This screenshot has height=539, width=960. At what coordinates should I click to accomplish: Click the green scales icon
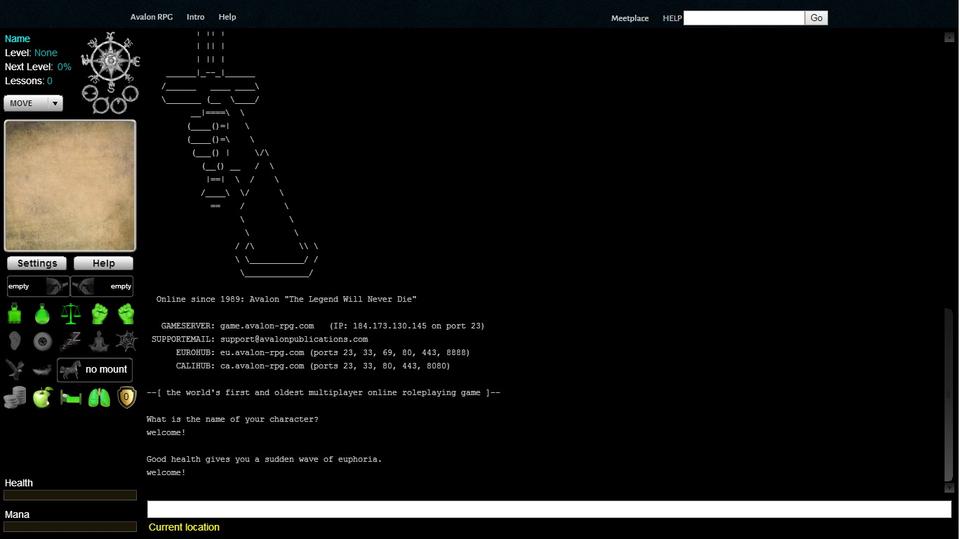point(70,314)
